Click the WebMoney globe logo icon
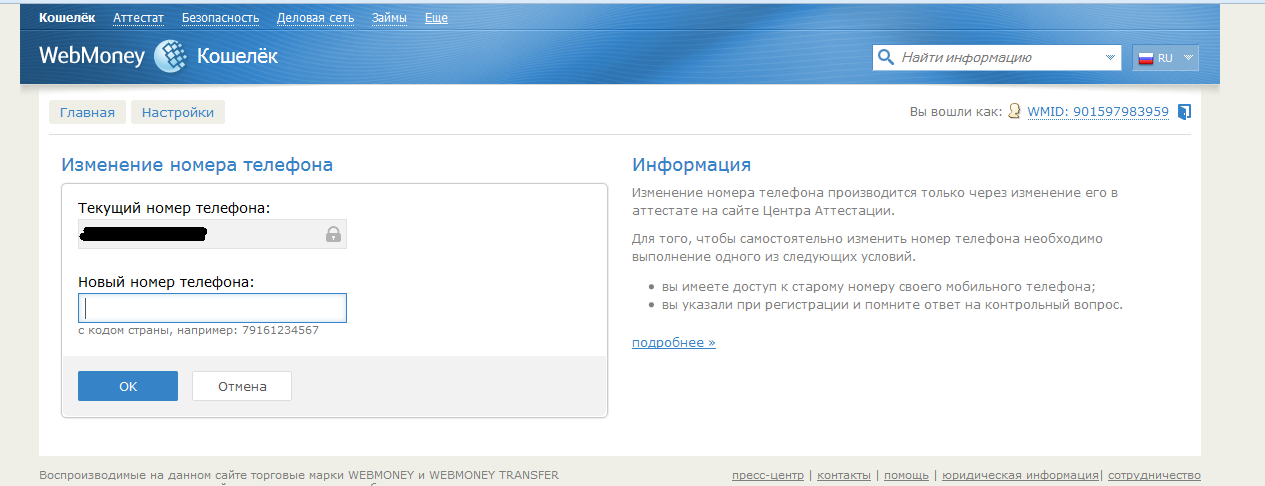Image resolution: width=1265 pixels, height=486 pixels. [x=170, y=57]
